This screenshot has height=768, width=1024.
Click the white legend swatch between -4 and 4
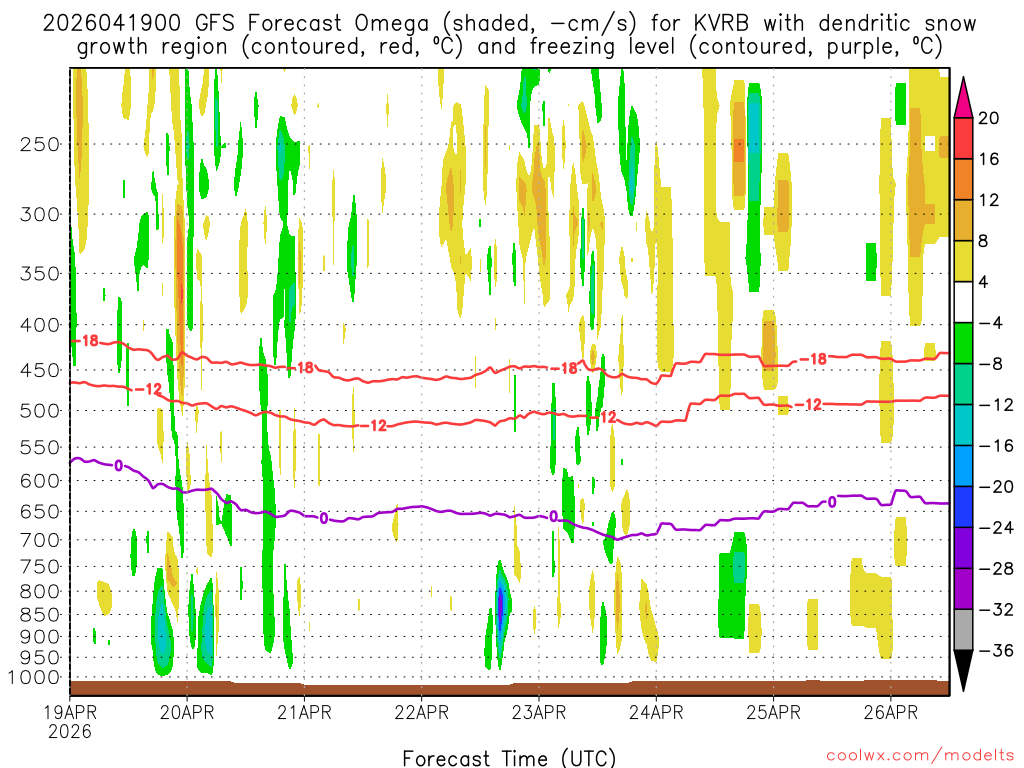point(963,302)
